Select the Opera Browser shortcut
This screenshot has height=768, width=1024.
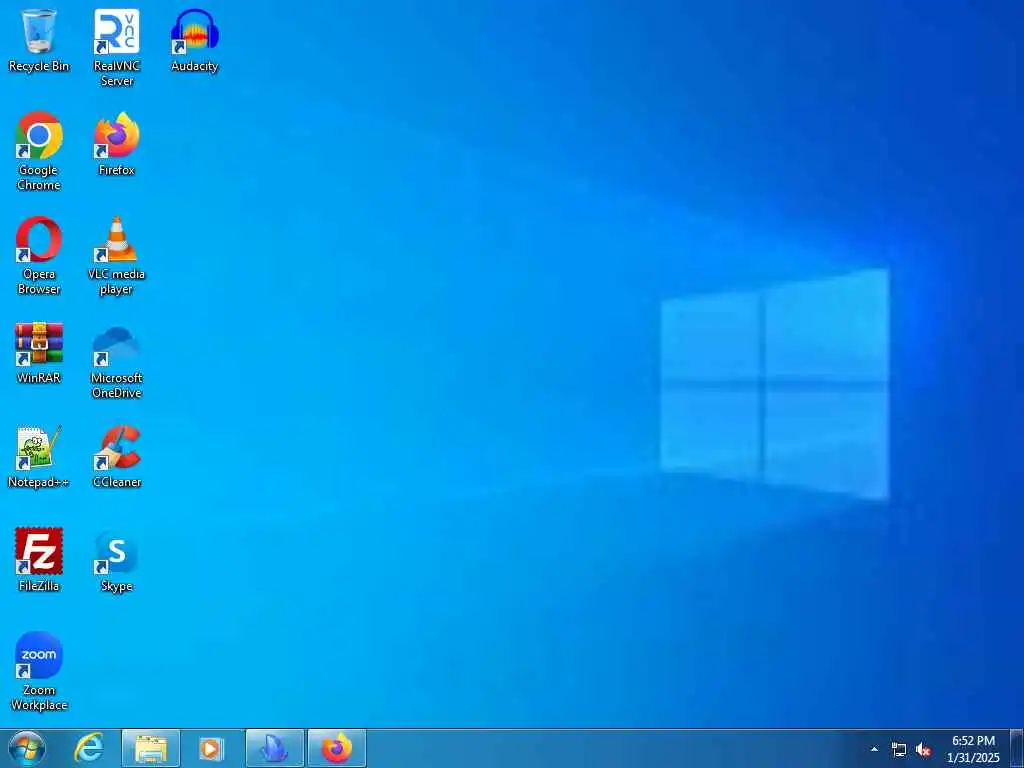click(x=39, y=255)
